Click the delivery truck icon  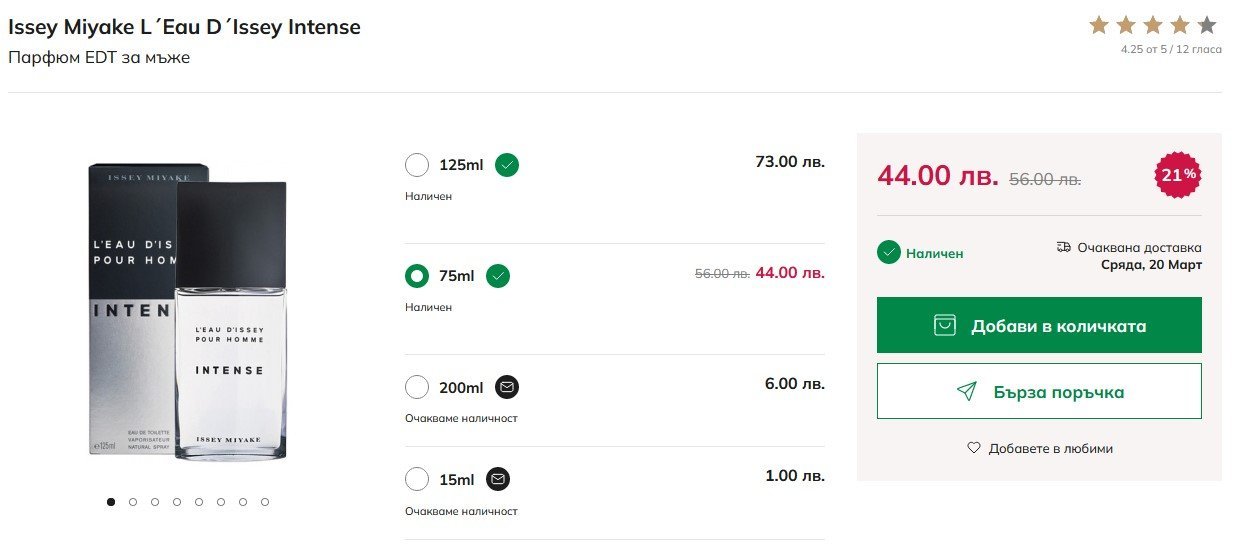point(1064,247)
